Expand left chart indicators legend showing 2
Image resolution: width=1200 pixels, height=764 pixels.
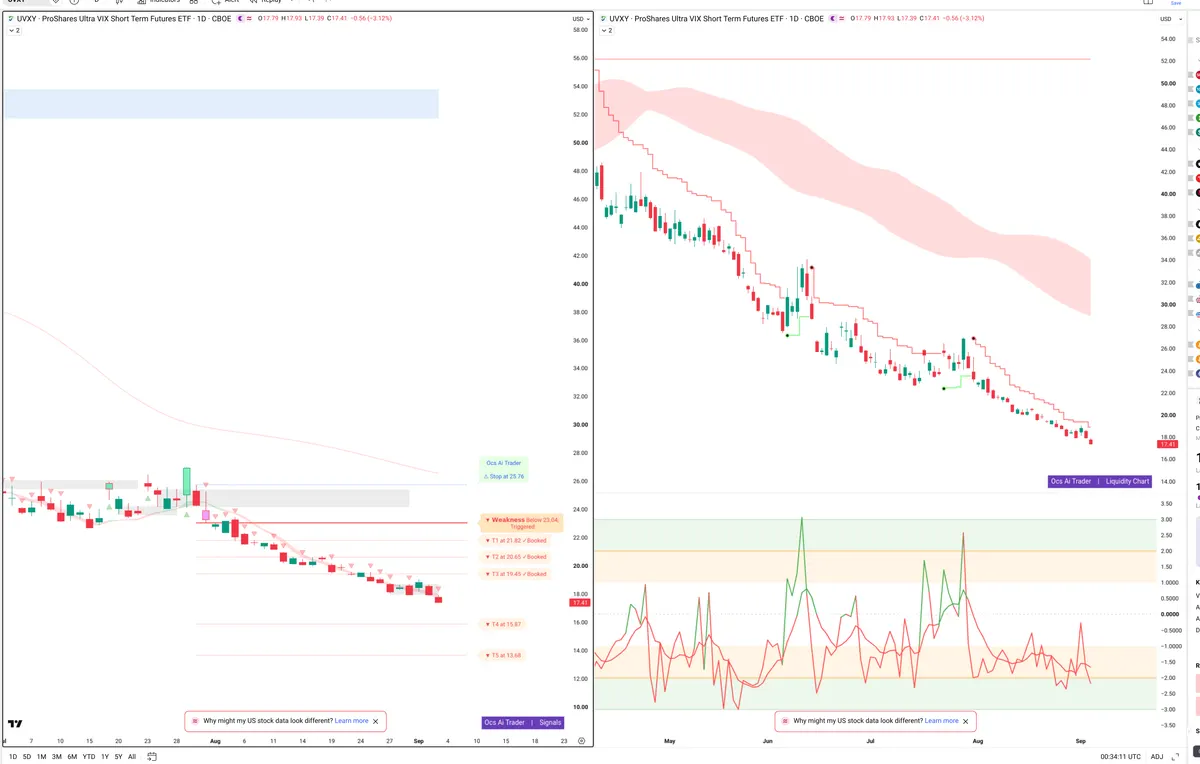pos(14,31)
